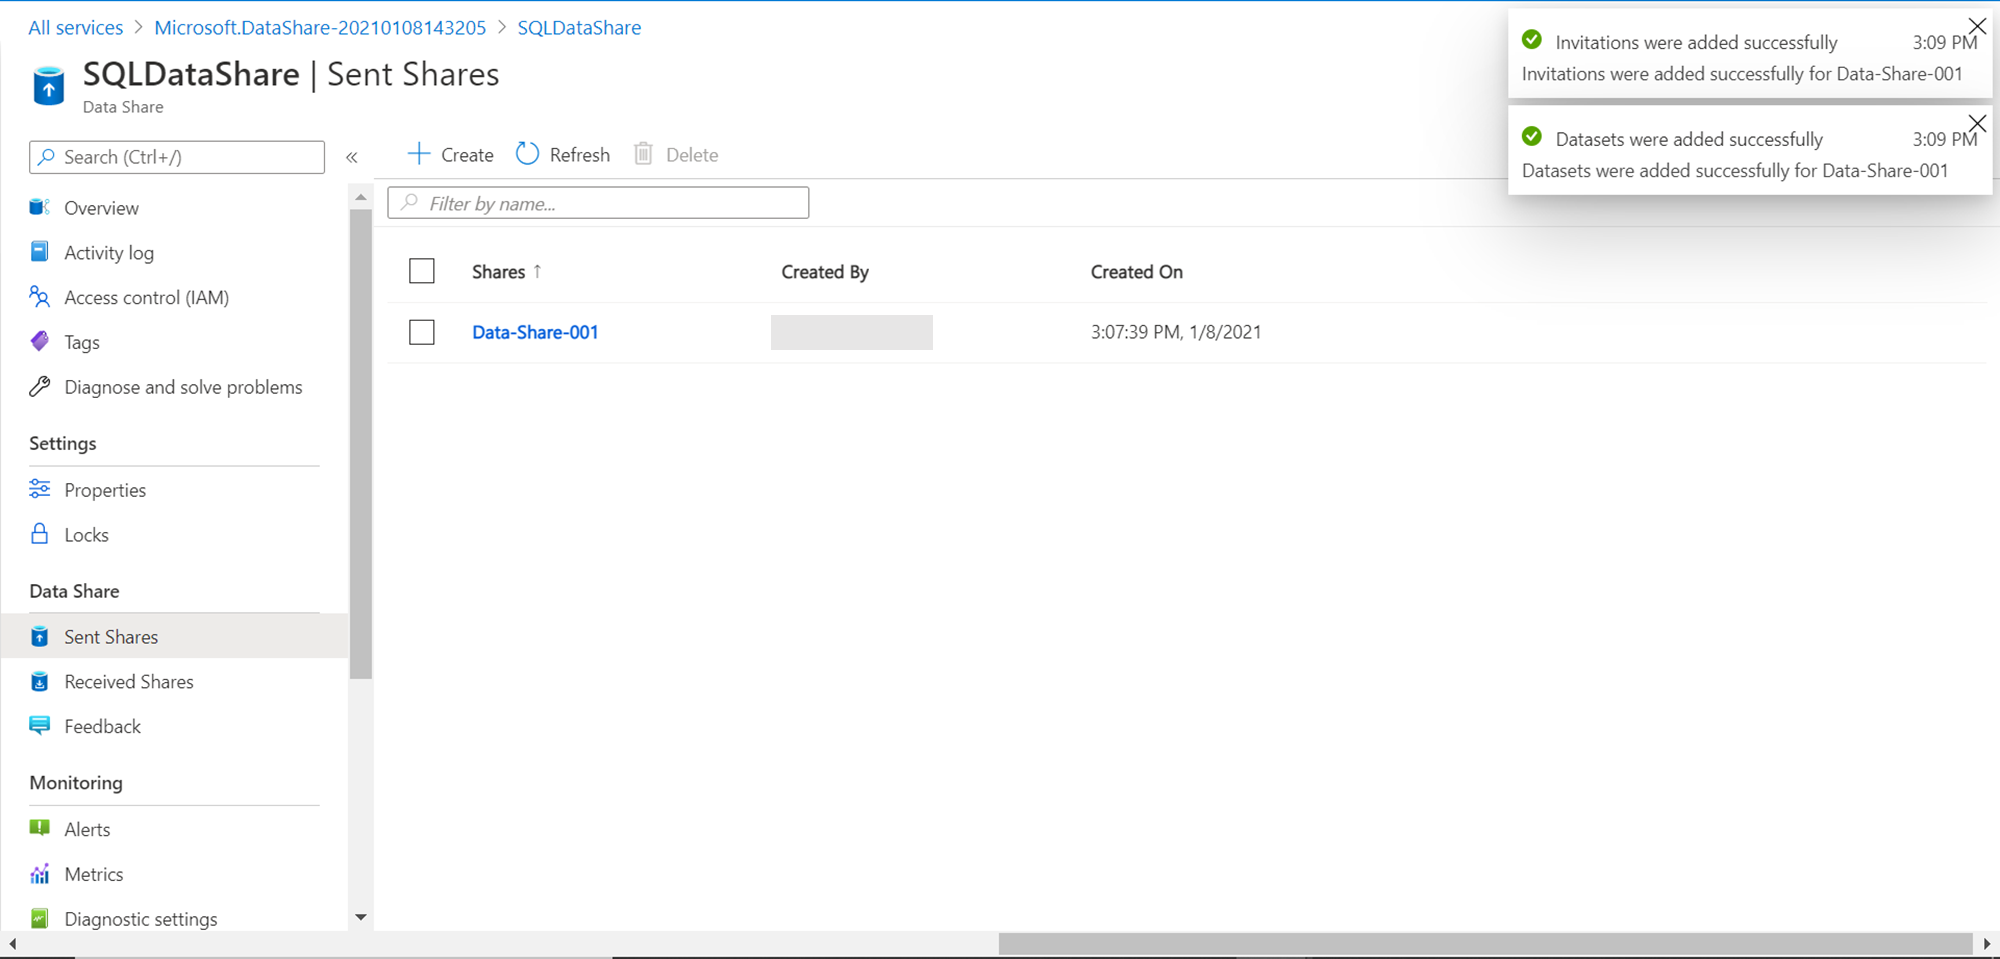Screen dimensions: 2000x959
Task: Click the Created By column header
Action: pos(825,272)
